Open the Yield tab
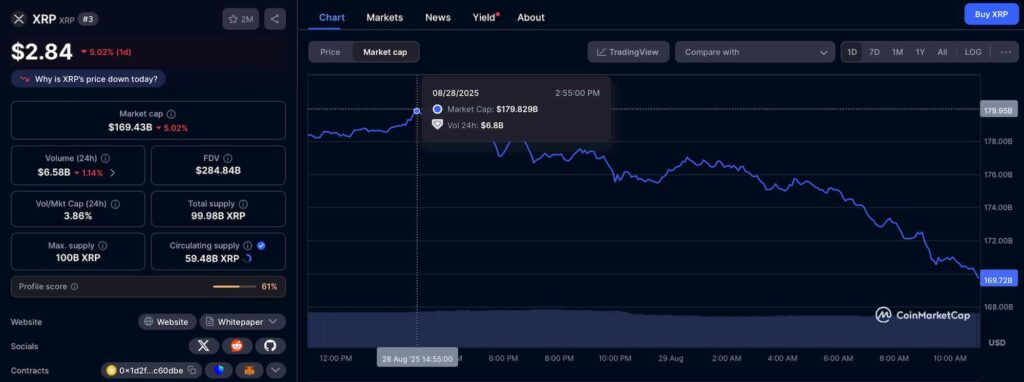The image size is (1024, 382). (x=485, y=18)
